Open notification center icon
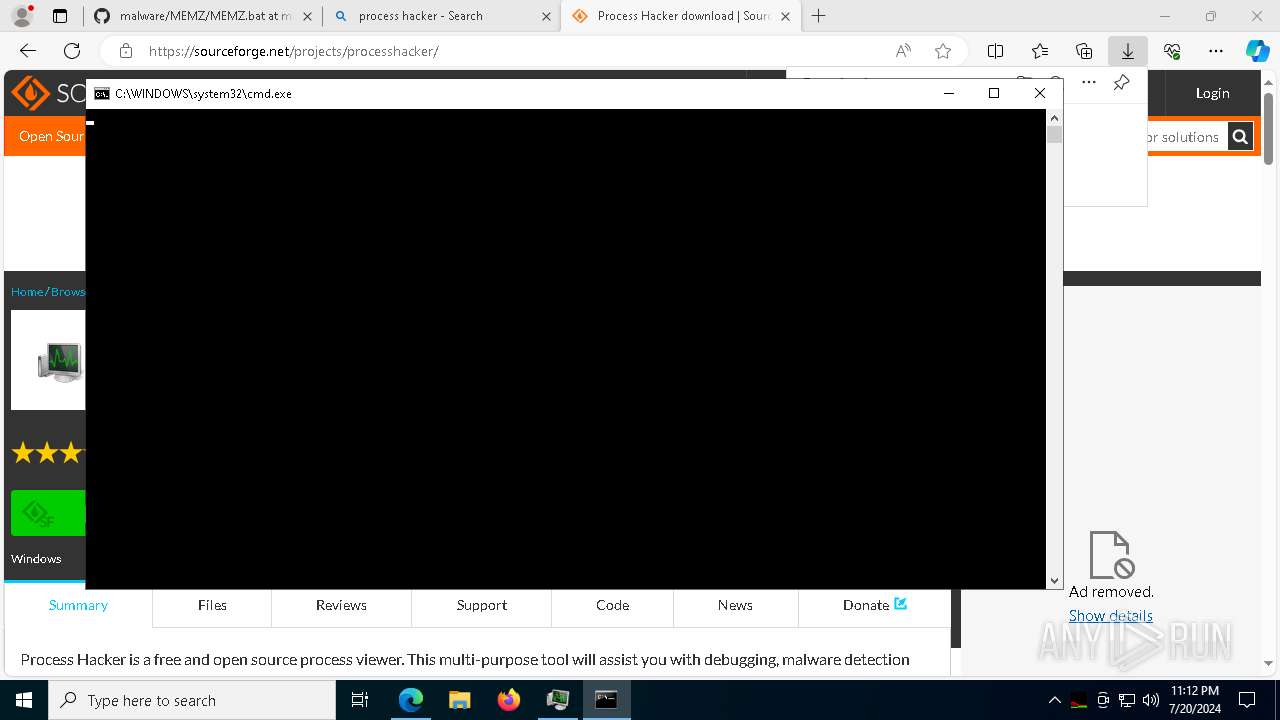 pyautogui.click(x=1247, y=700)
